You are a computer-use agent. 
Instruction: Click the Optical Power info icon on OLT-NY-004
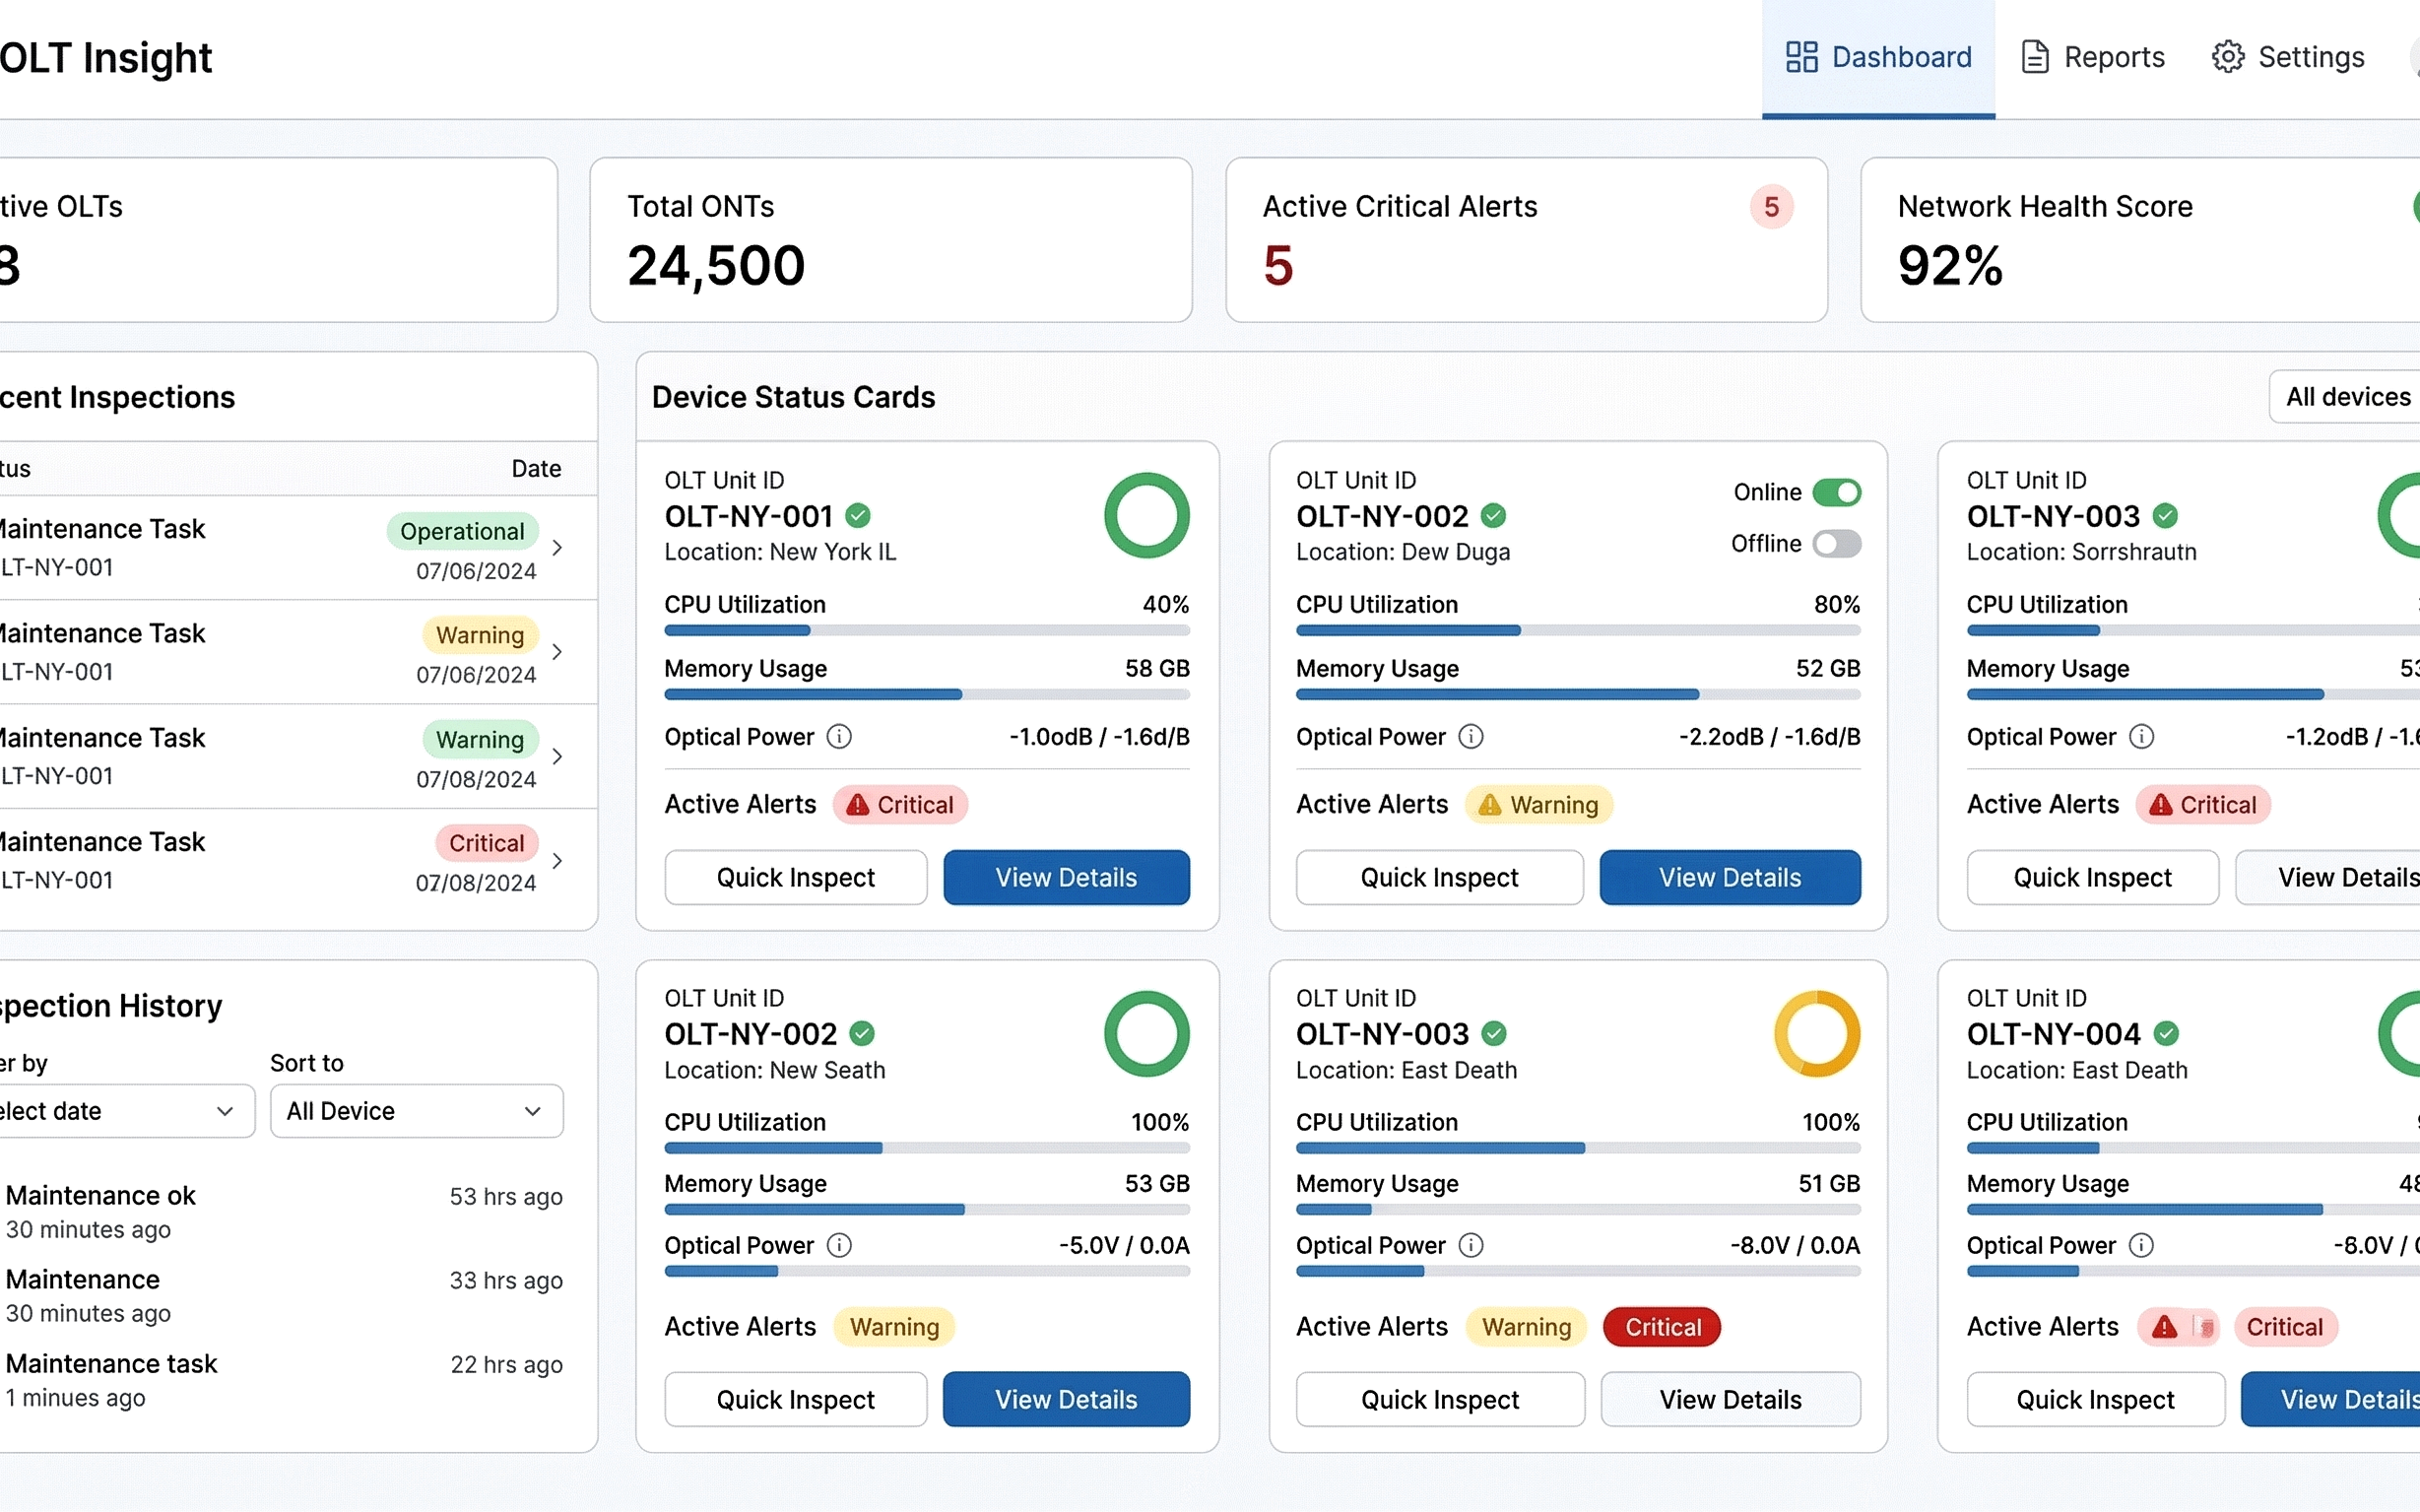click(2143, 1245)
